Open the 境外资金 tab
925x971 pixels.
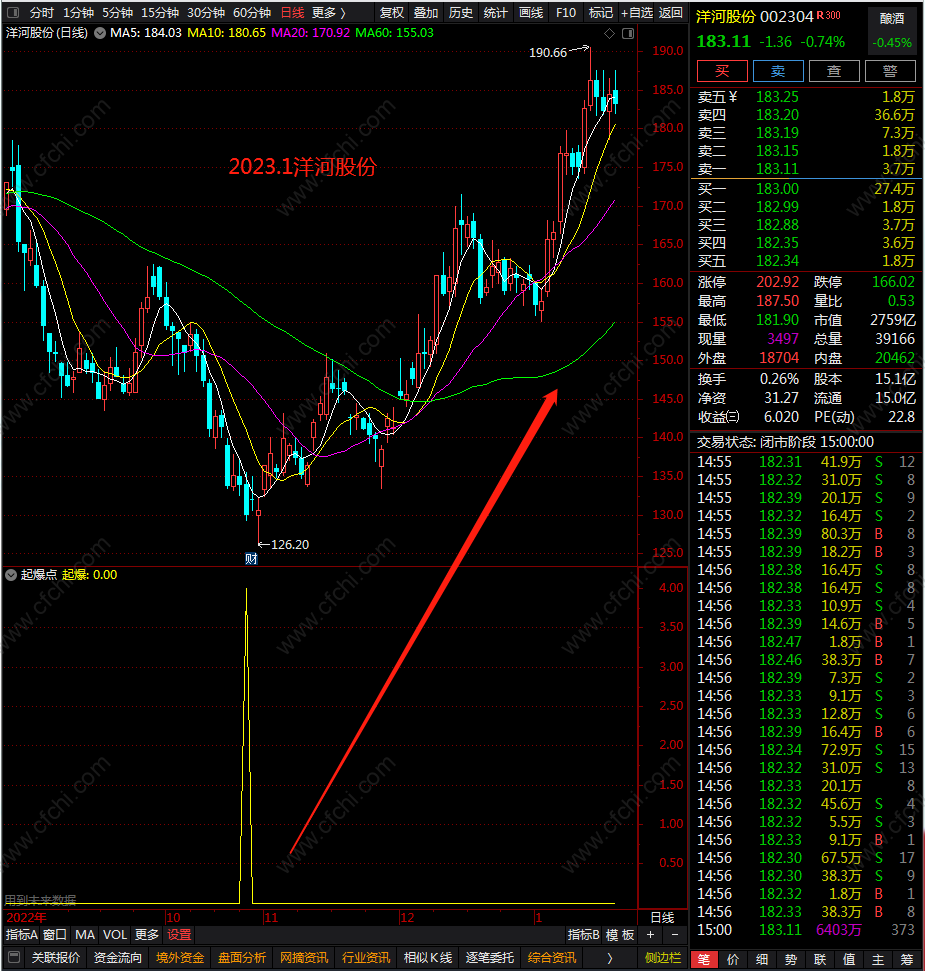click(x=180, y=957)
